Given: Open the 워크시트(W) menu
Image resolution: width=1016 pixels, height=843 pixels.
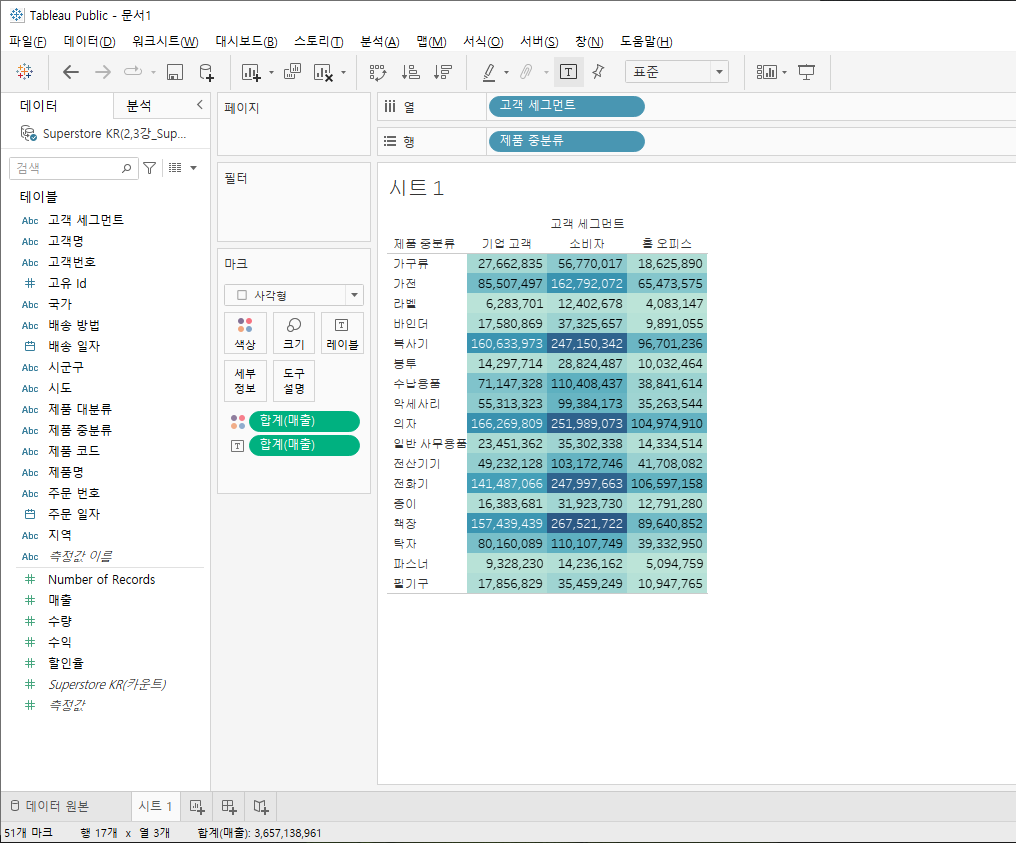Looking at the screenshot, I should point(165,41).
